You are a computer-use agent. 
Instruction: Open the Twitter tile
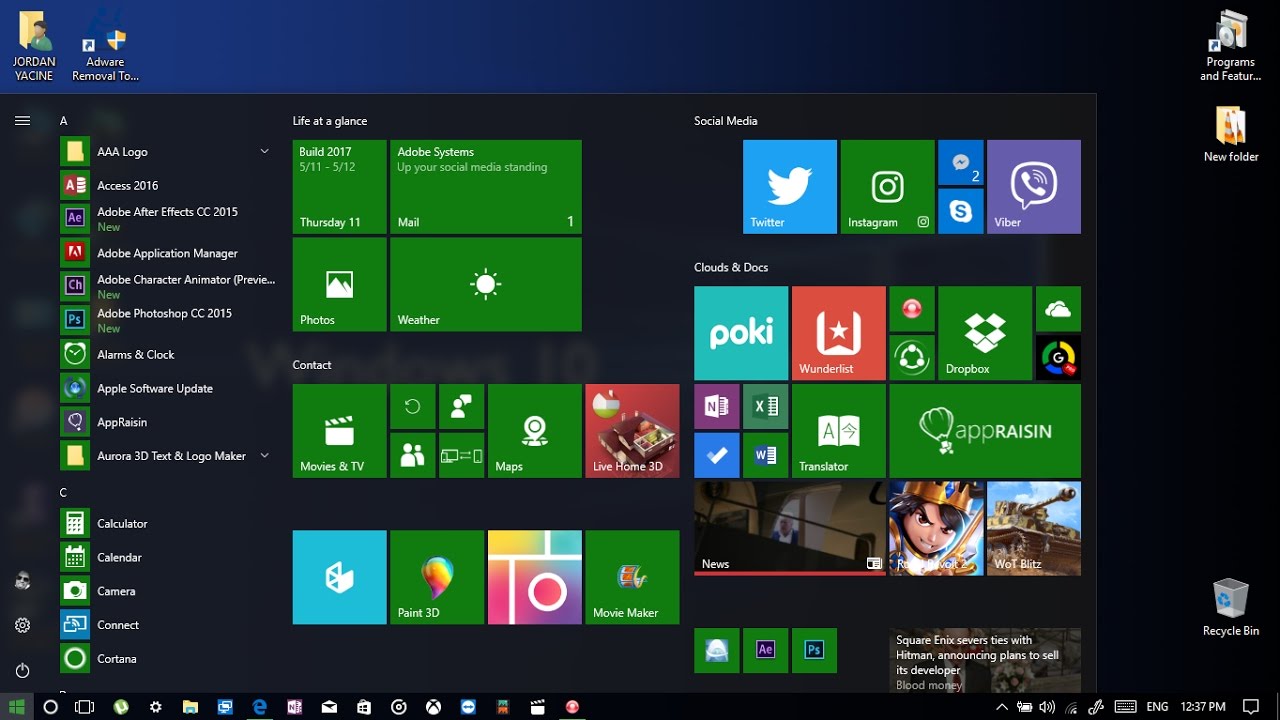click(790, 187)
